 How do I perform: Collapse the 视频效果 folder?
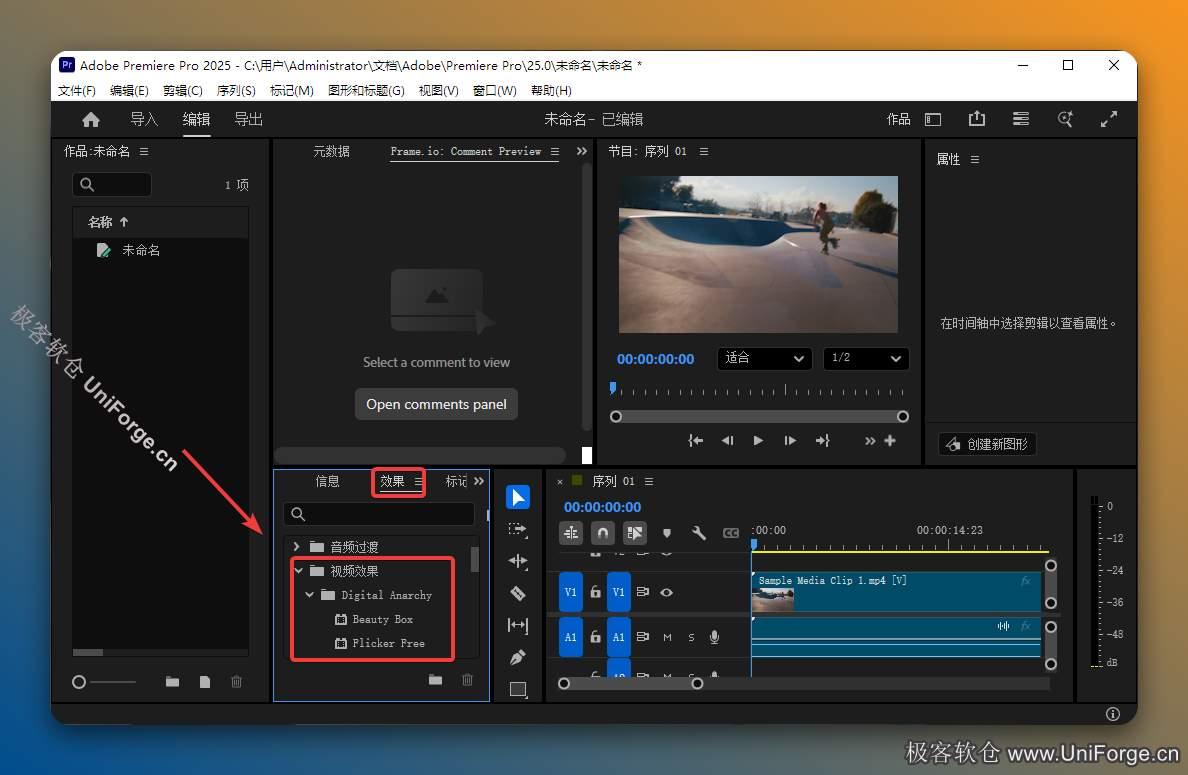pos(298,570)
